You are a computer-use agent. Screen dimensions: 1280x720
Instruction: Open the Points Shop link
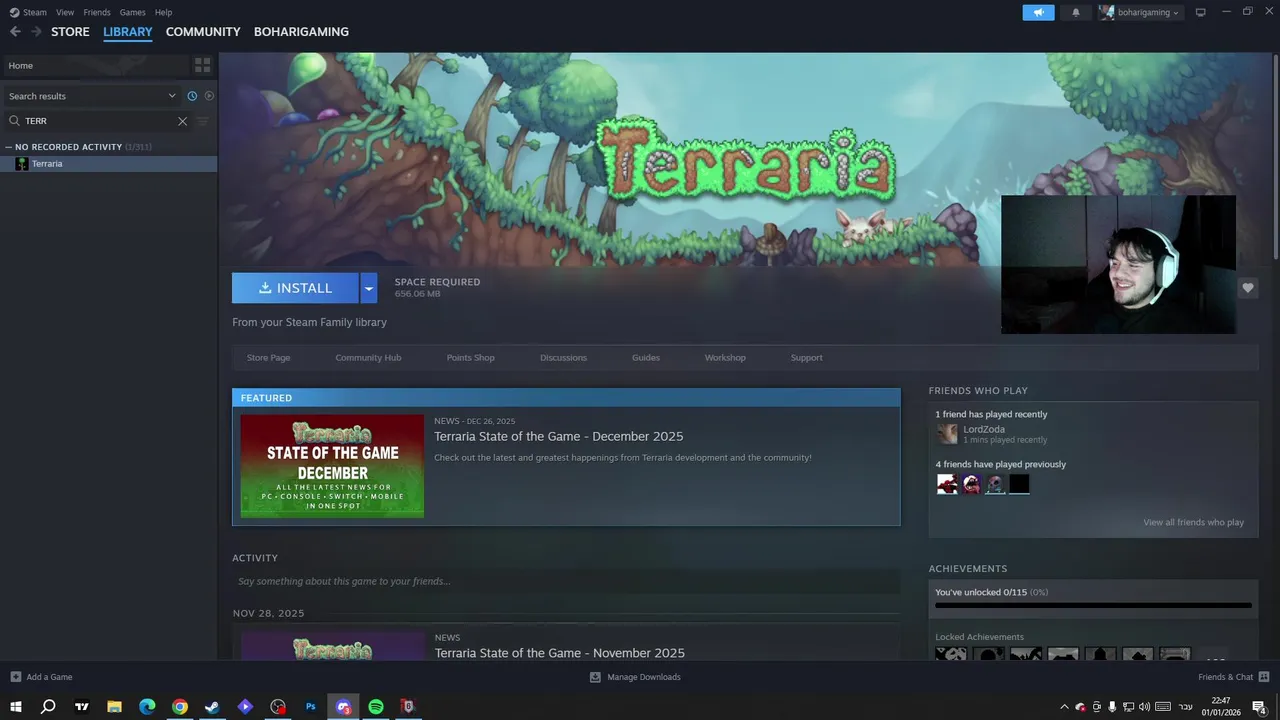[x=471, y=358]
